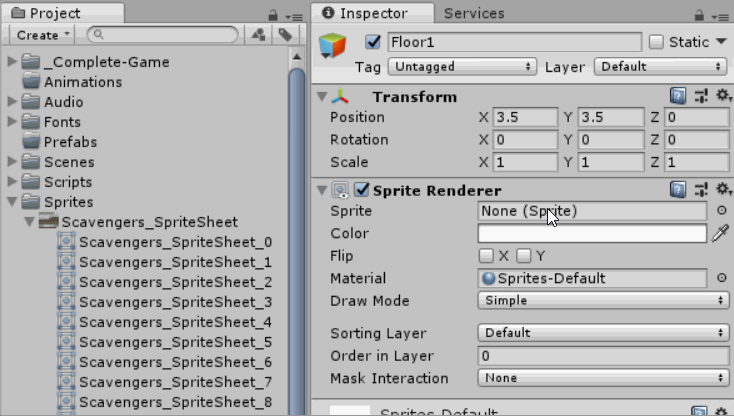Open the Static dropdown arrow
Image resolution: width=734 pixels, height=416 pixels.
pyautogui.click(x=721, y=42)
